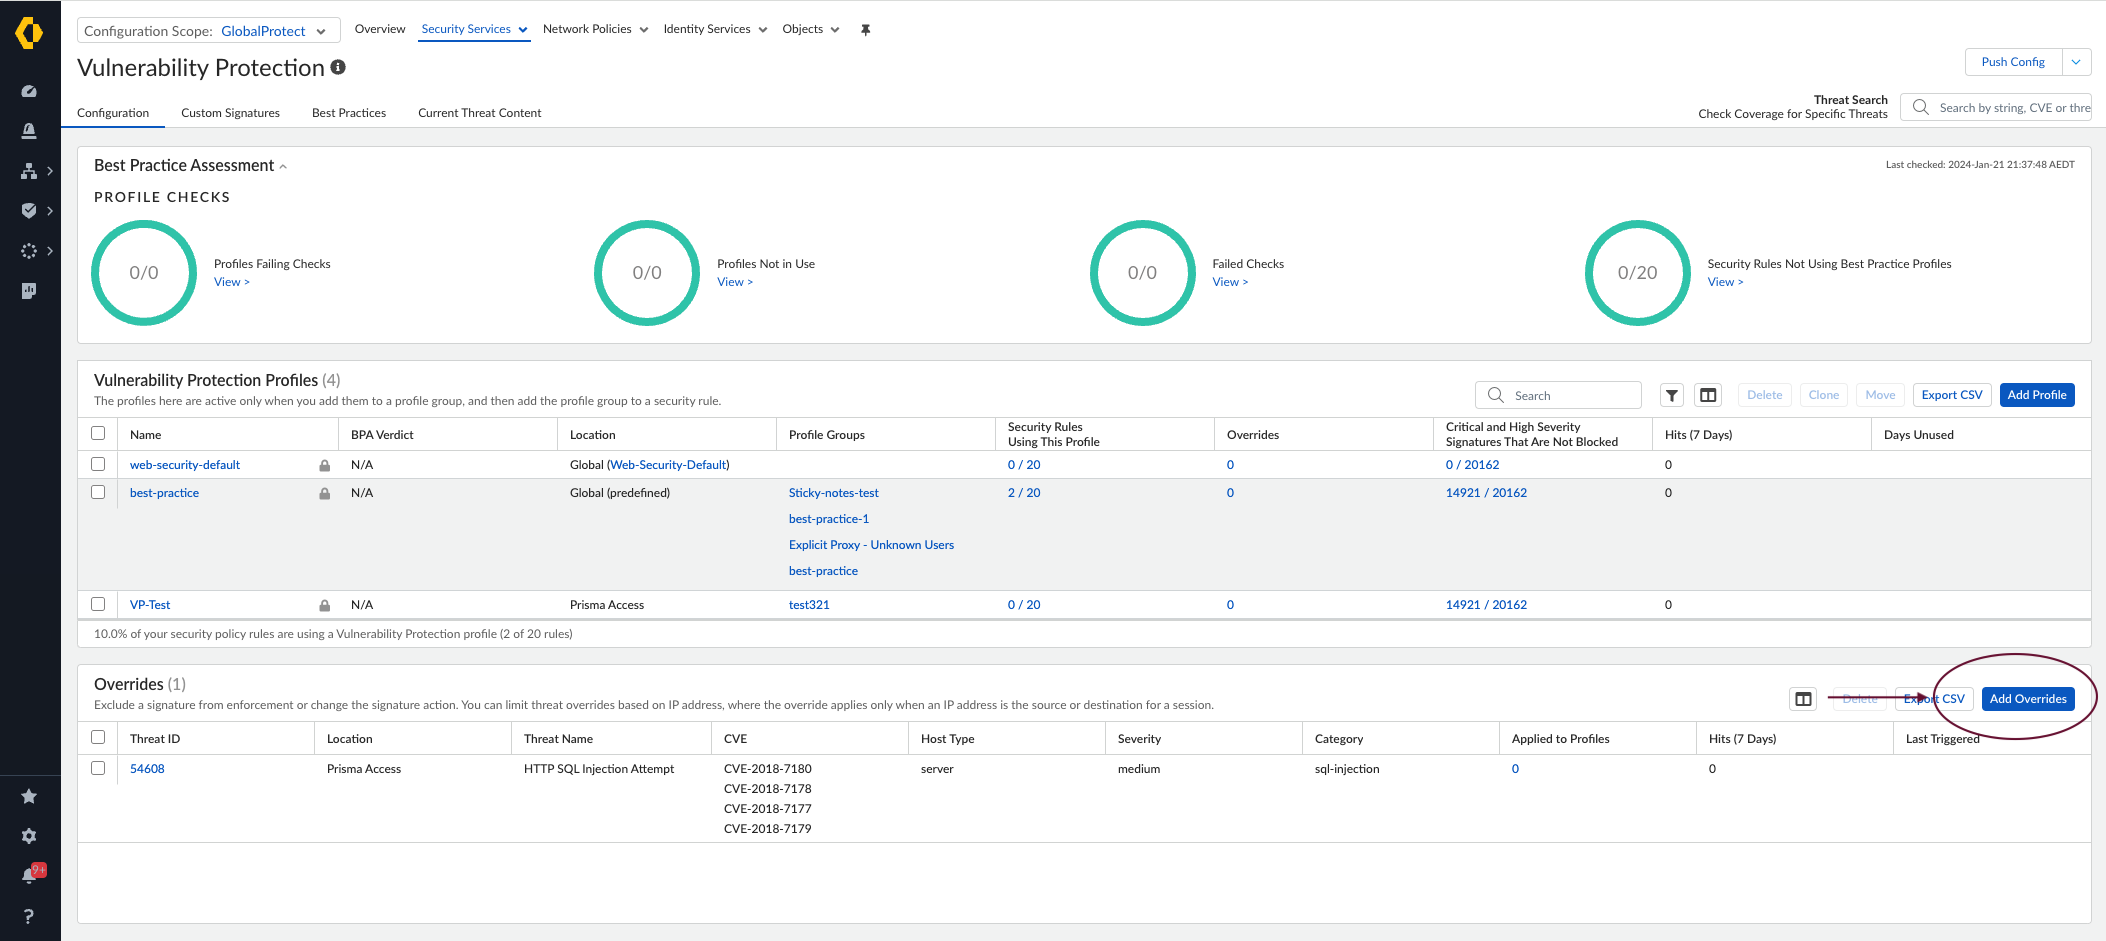Open the settings gear in sidebar
The width and height of the screenshot is (2106, 941).
tap(29, 836)
